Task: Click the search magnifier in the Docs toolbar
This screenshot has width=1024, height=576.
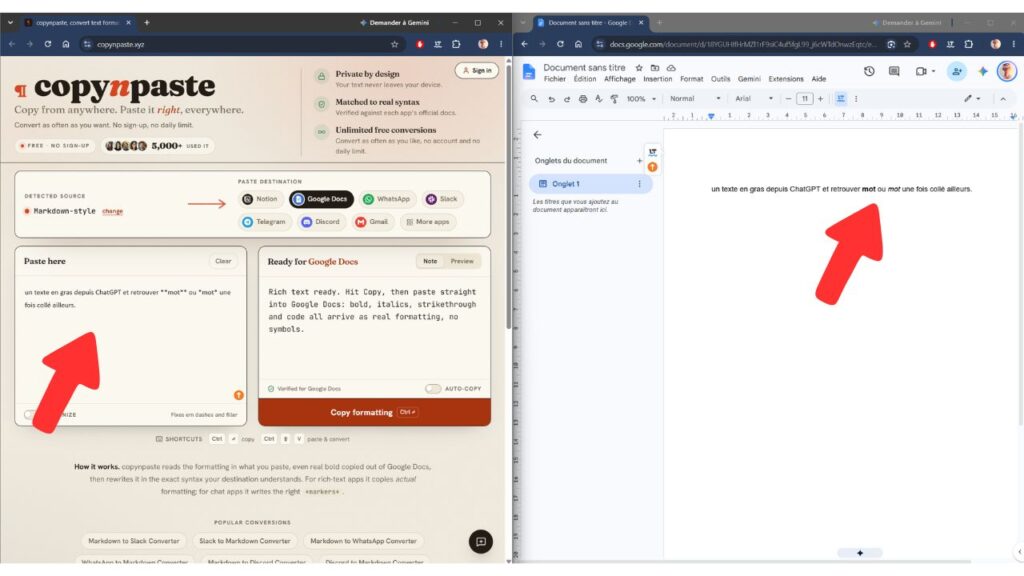Action: click(534, 99)
